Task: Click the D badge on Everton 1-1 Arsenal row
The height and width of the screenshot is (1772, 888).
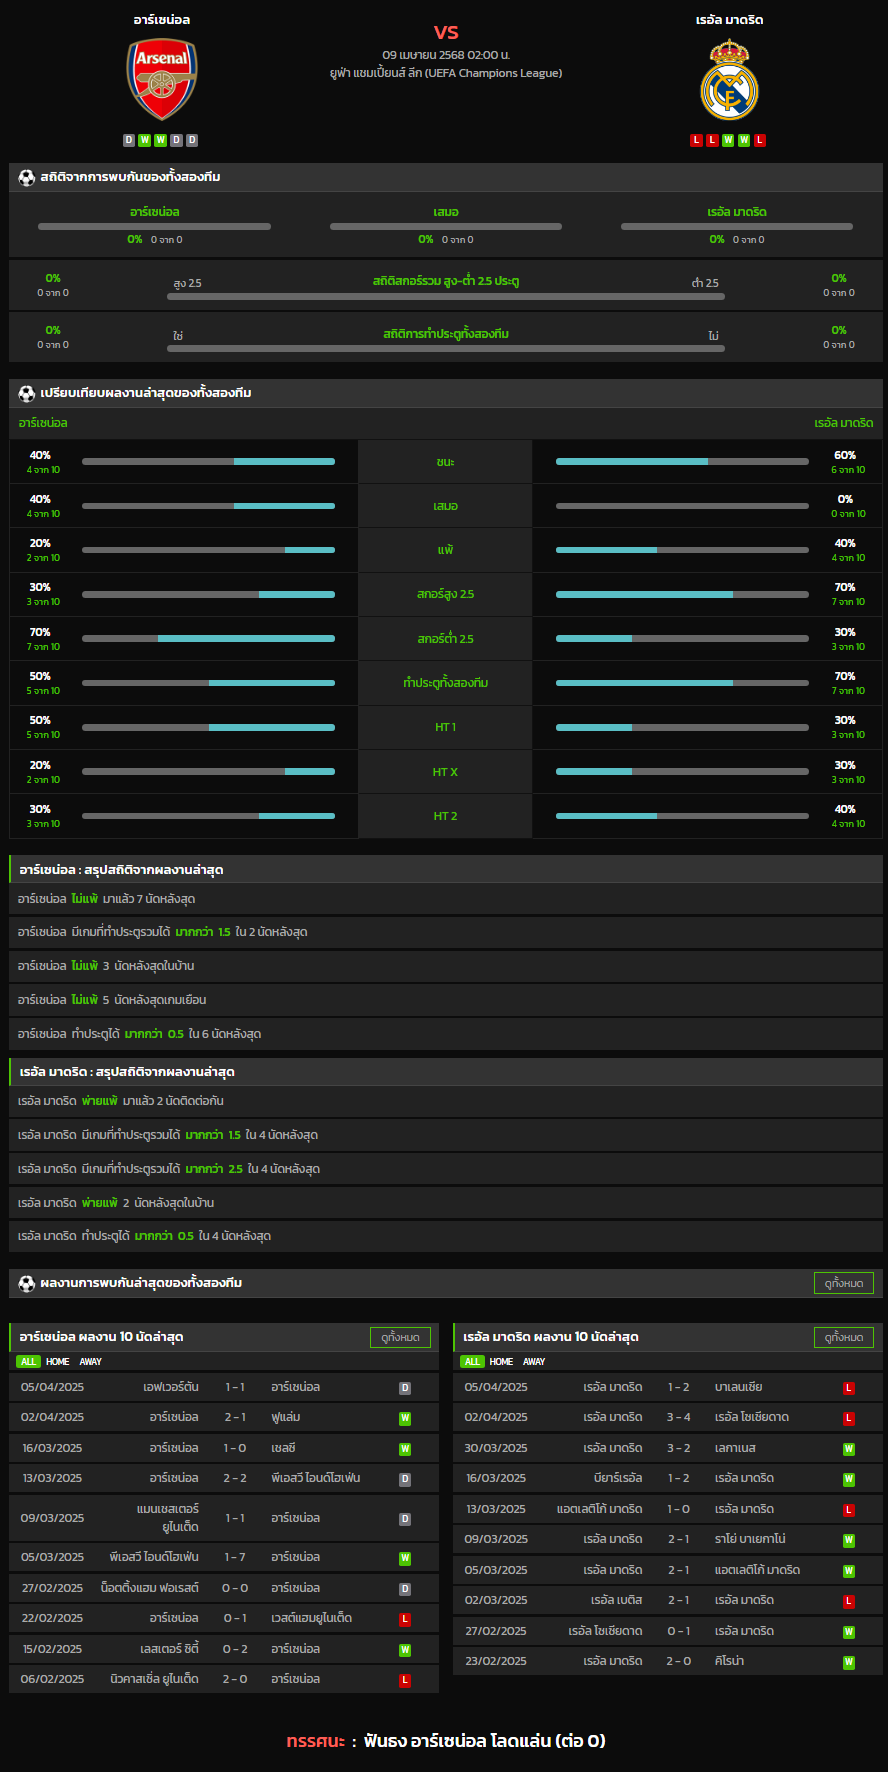Action: coord(405,1388)
